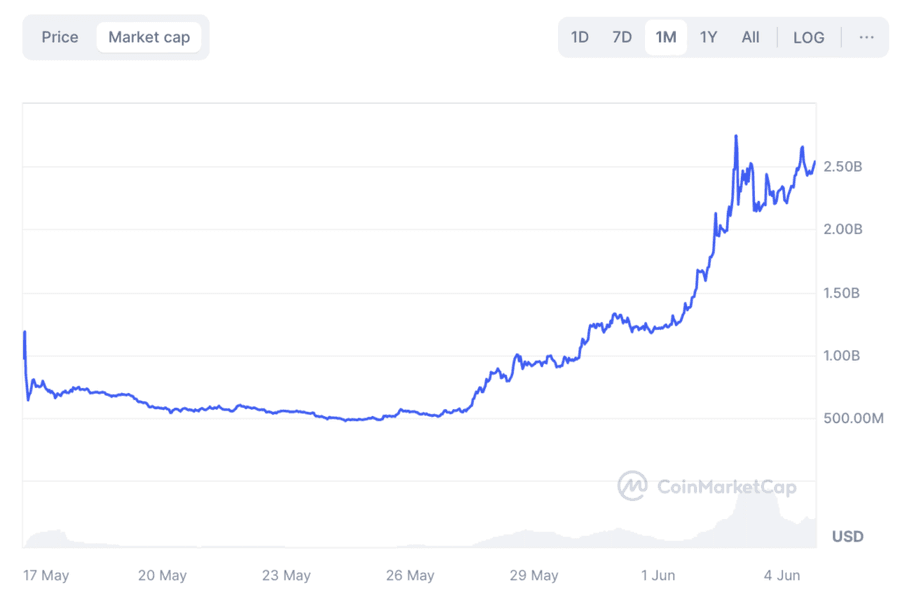View the 1Y chart range
This screenshot has height=592, width=900.
pos(708,36)
